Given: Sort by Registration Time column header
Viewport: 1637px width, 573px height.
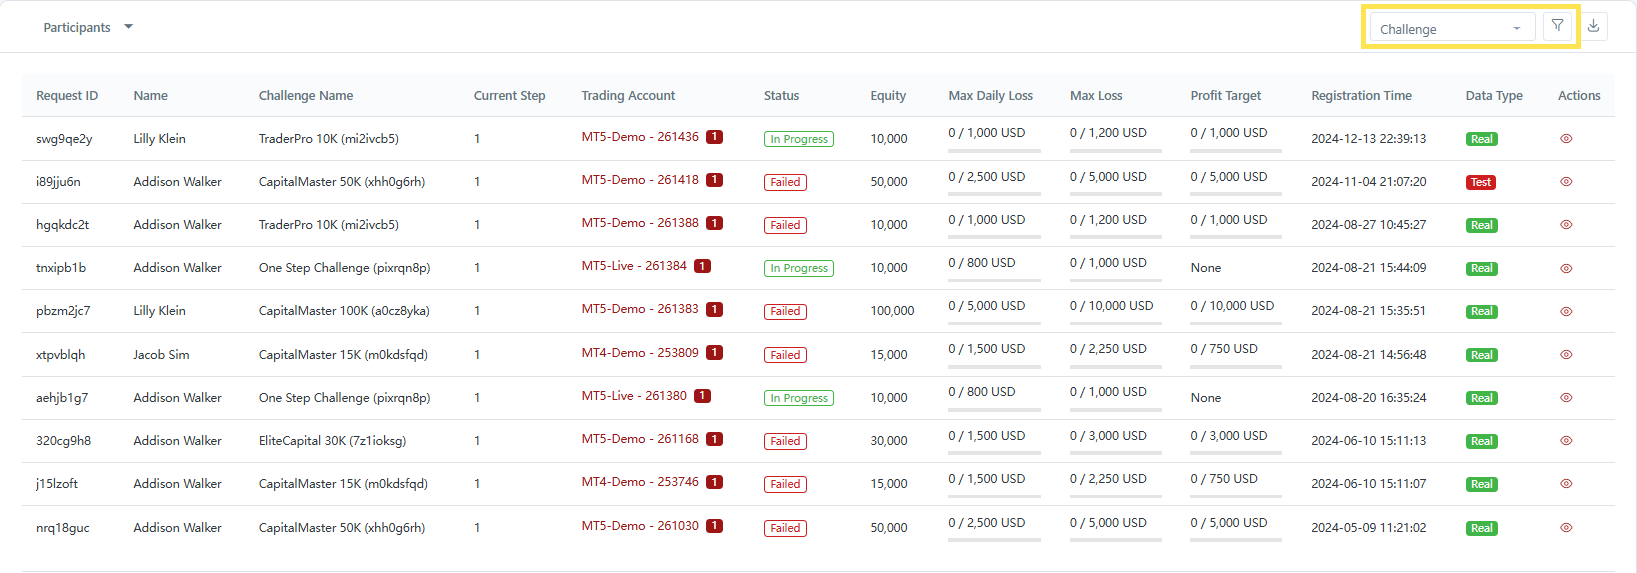Looking at the screenshot, I should 1361,96.
